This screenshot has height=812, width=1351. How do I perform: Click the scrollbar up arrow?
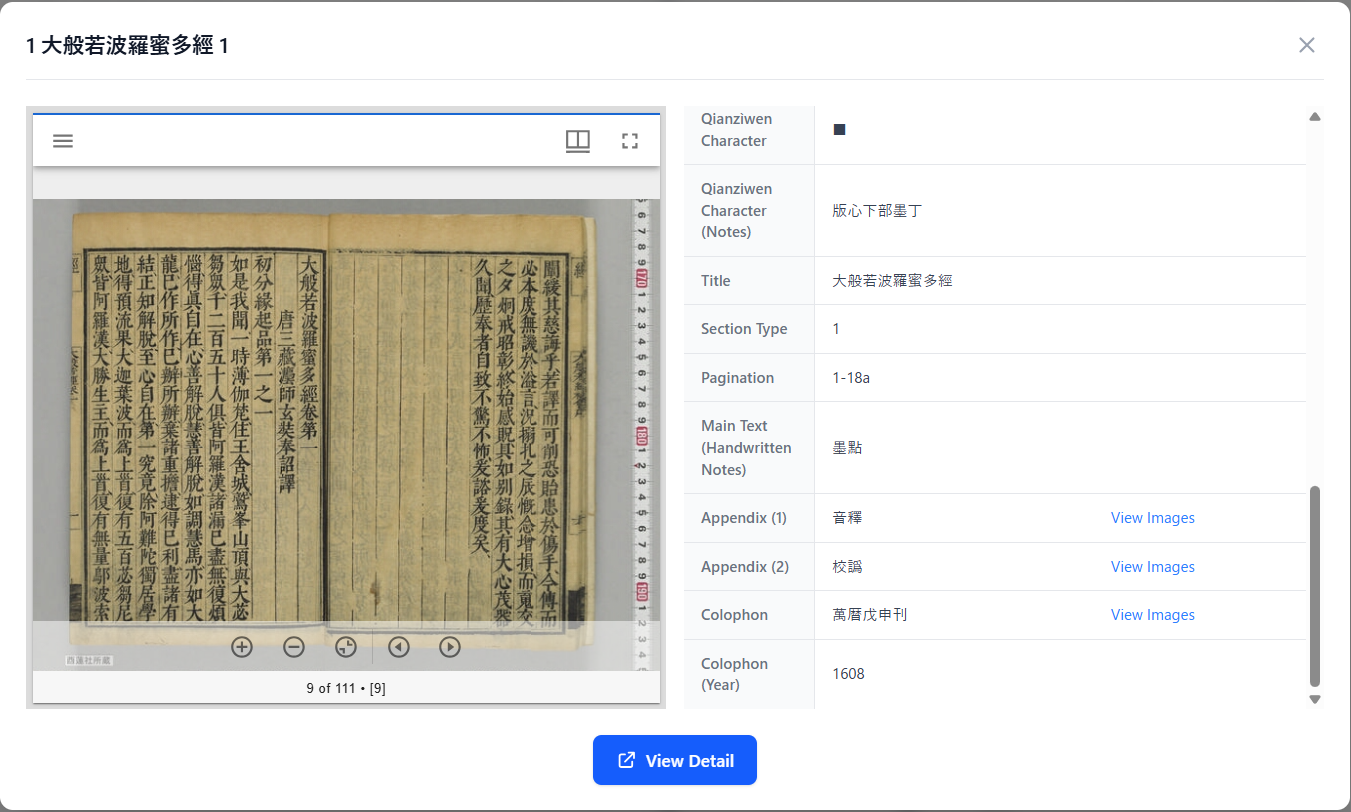point(1315,117)
